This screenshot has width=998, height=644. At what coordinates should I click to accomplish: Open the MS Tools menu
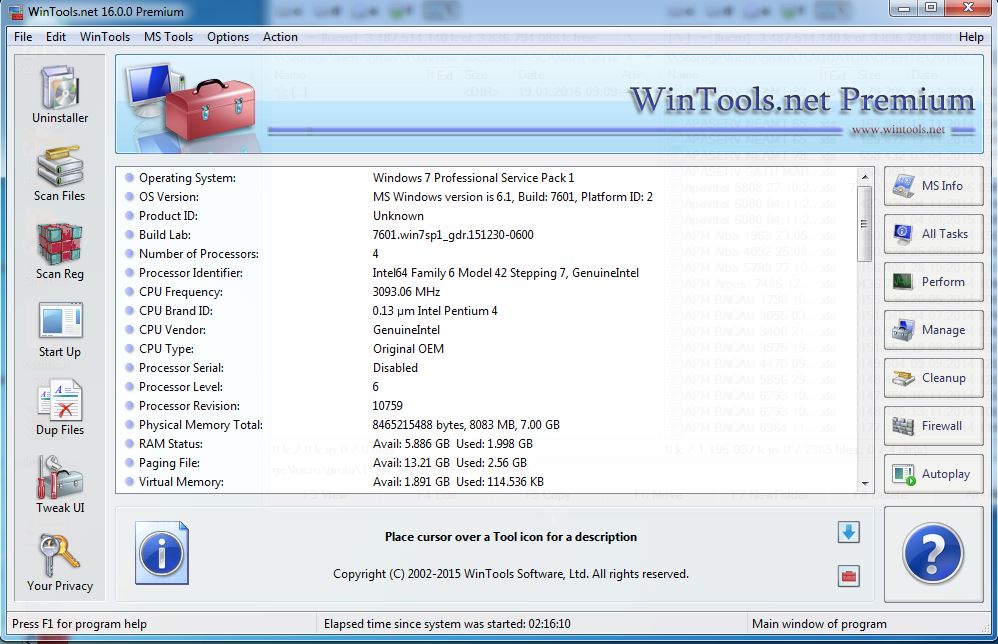pos(168,37)
